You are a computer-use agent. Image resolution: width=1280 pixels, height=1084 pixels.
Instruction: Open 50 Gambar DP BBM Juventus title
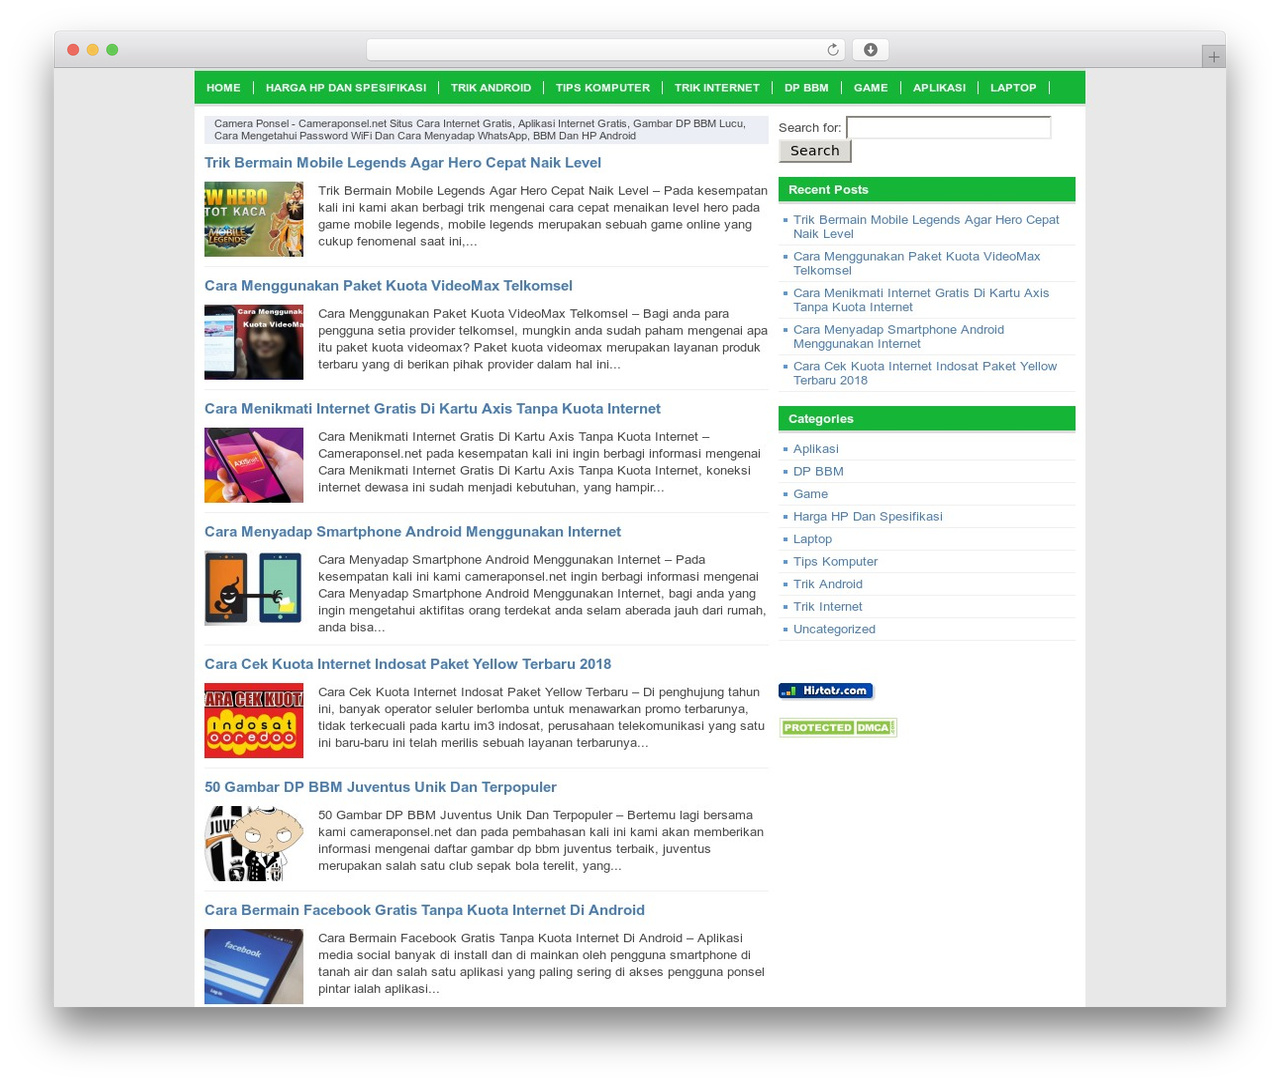(x=381, y=787)
